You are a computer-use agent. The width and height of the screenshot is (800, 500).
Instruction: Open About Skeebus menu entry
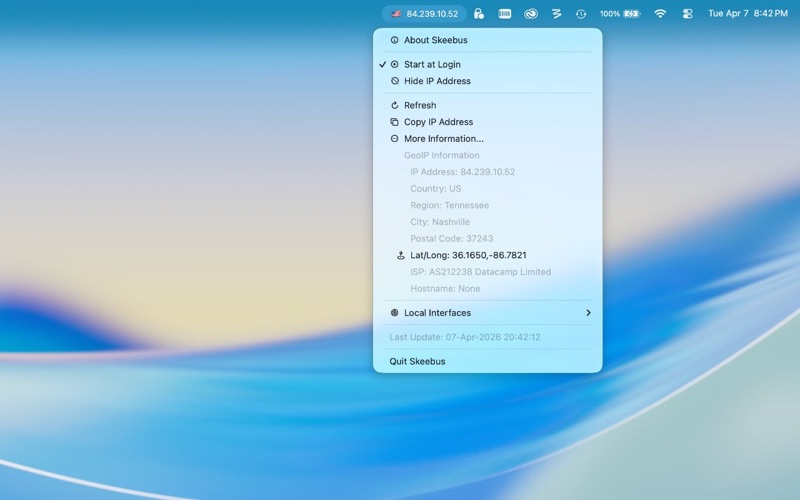coord(488,40)
